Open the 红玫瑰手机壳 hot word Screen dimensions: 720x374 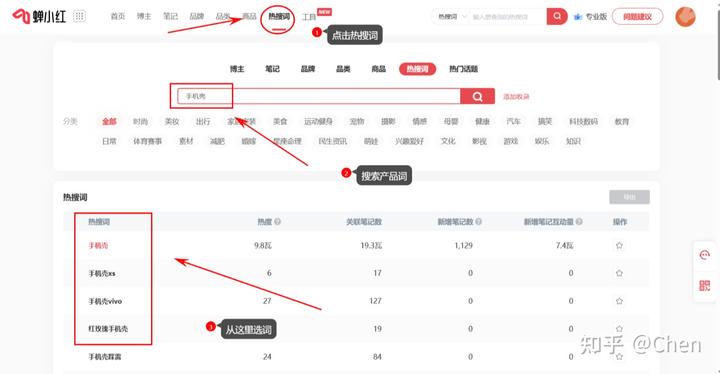(108, 329)
